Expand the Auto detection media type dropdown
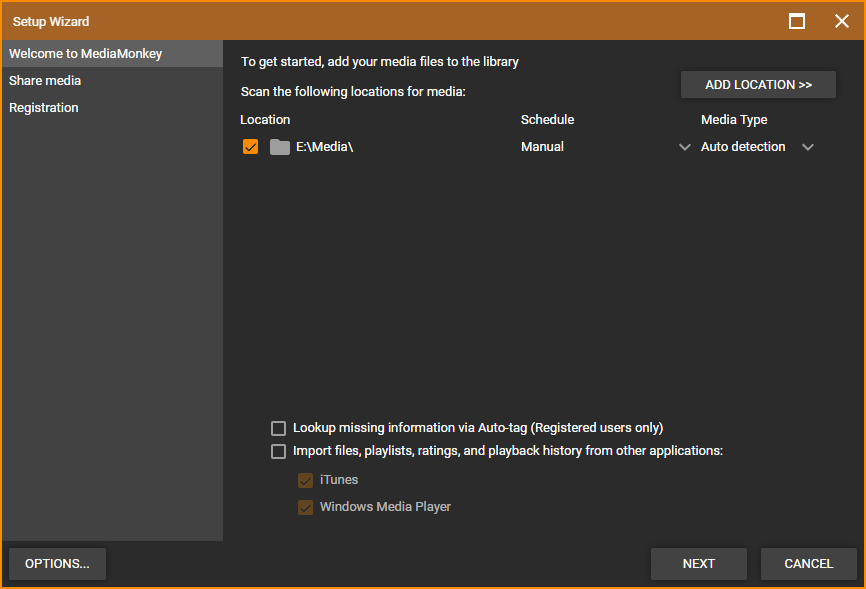This screenshot has height=589, width=866. (807, 147)
